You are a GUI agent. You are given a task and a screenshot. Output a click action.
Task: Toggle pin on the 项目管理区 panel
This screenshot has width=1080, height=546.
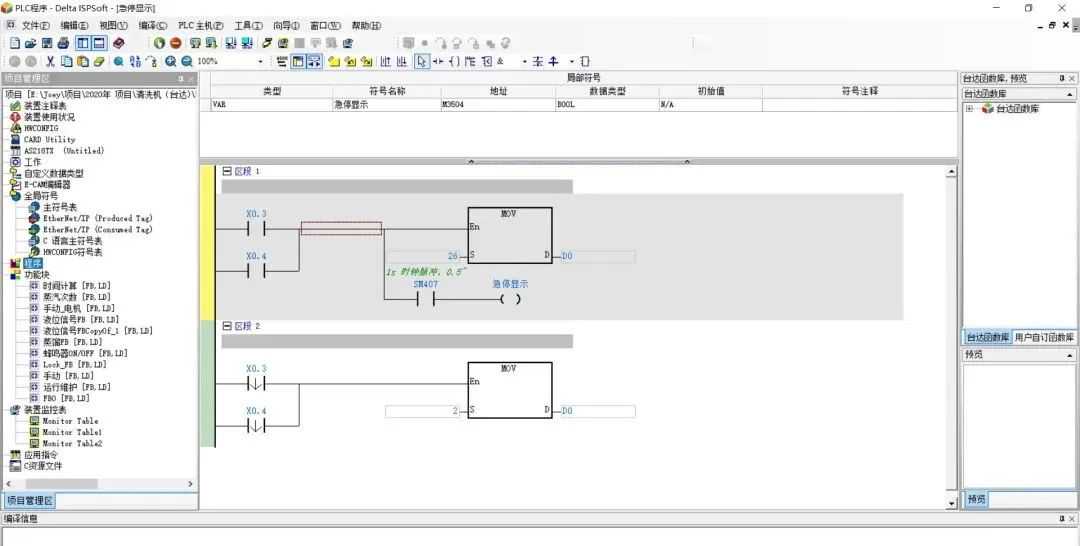tap(181, 78)
